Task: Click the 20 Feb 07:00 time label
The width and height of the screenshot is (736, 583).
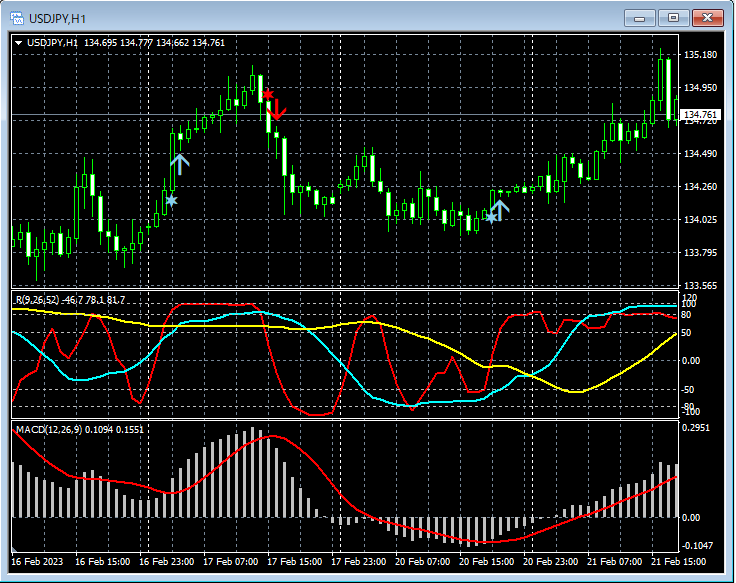Action: point(422,561)
